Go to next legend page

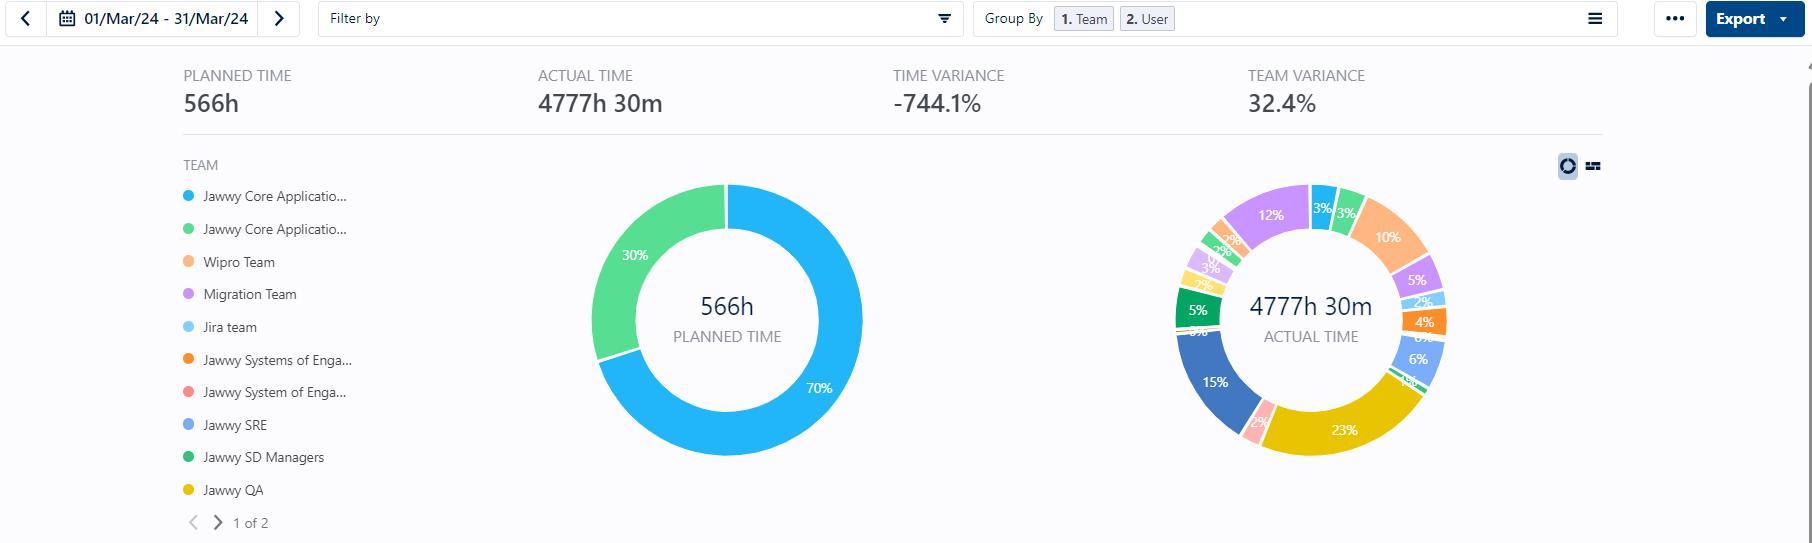click(x=218, y=523)
